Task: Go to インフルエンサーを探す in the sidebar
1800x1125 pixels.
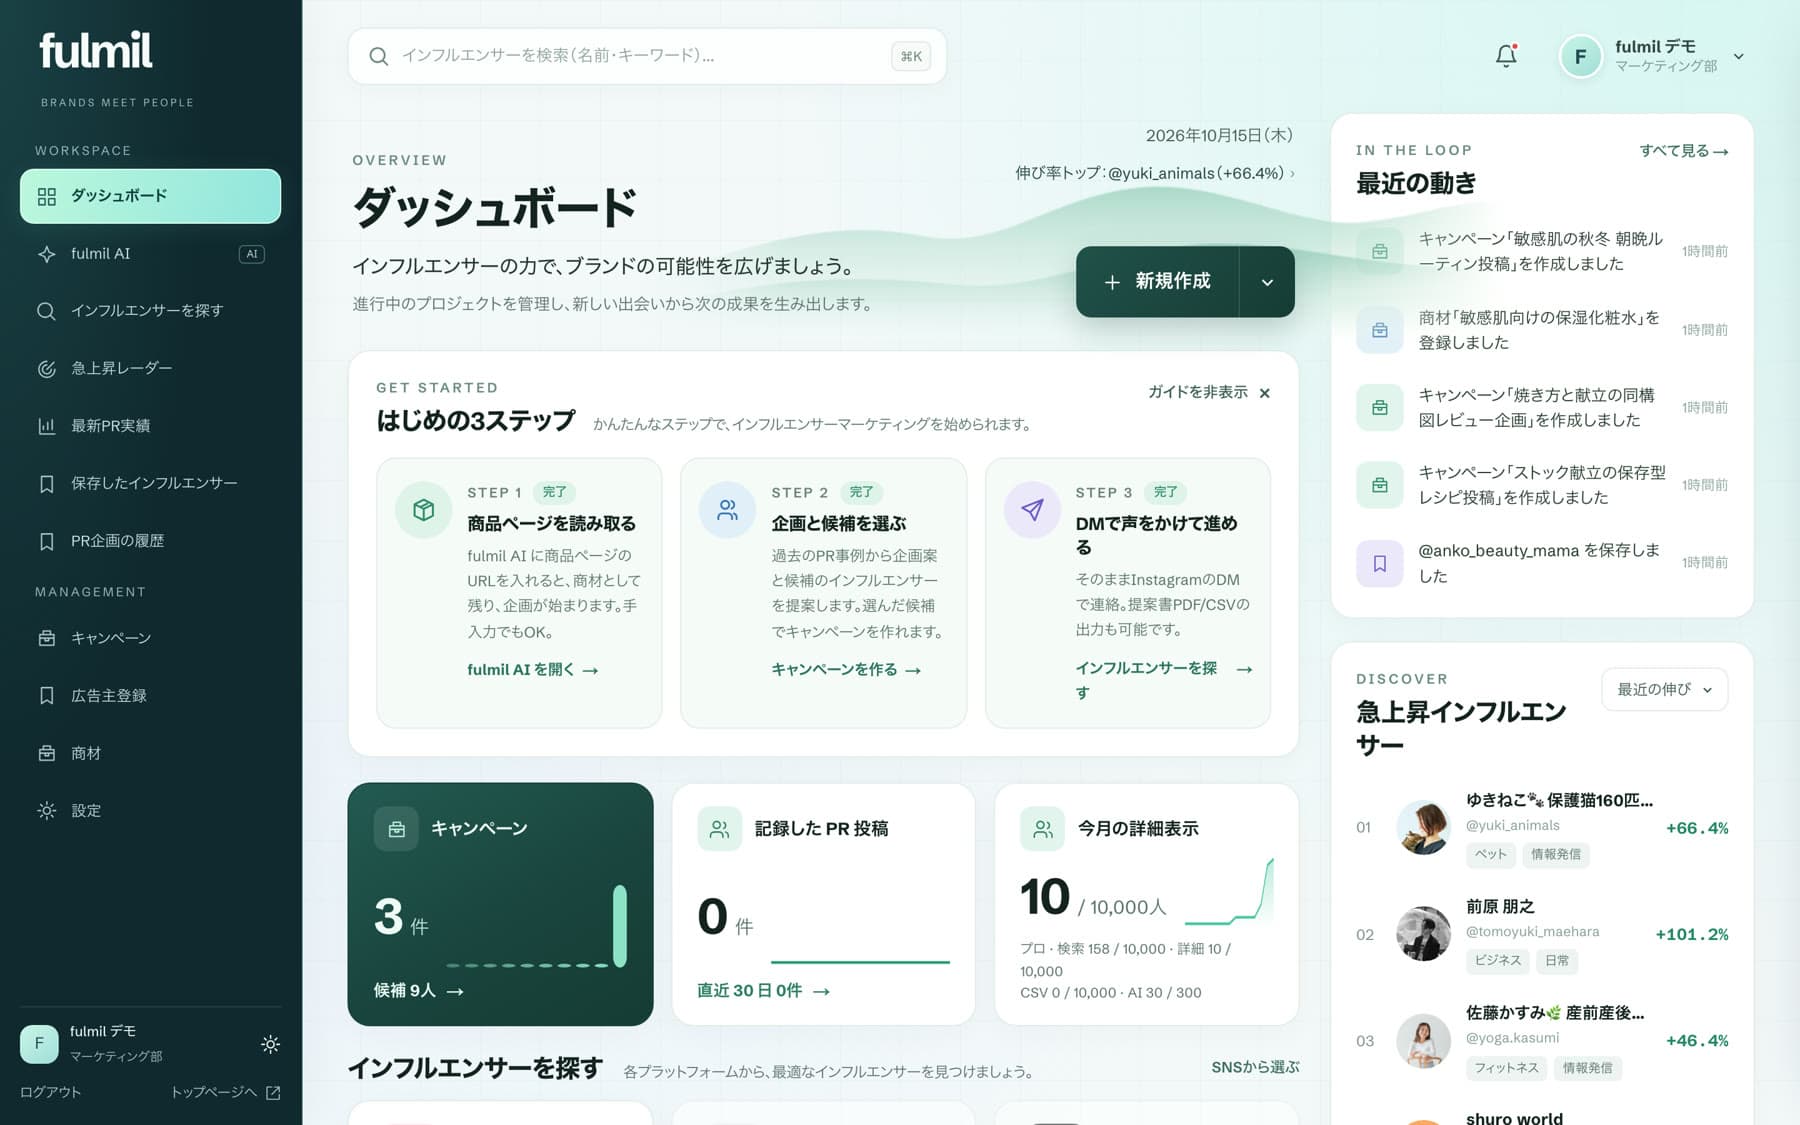Action: click(x=150, y=311)
